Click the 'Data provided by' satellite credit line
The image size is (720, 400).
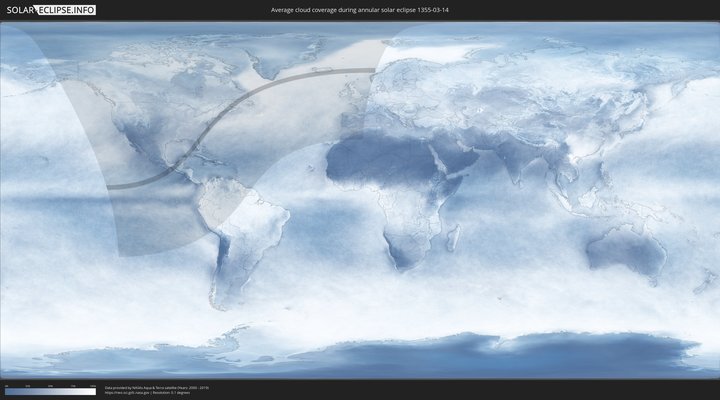[157, 388]
